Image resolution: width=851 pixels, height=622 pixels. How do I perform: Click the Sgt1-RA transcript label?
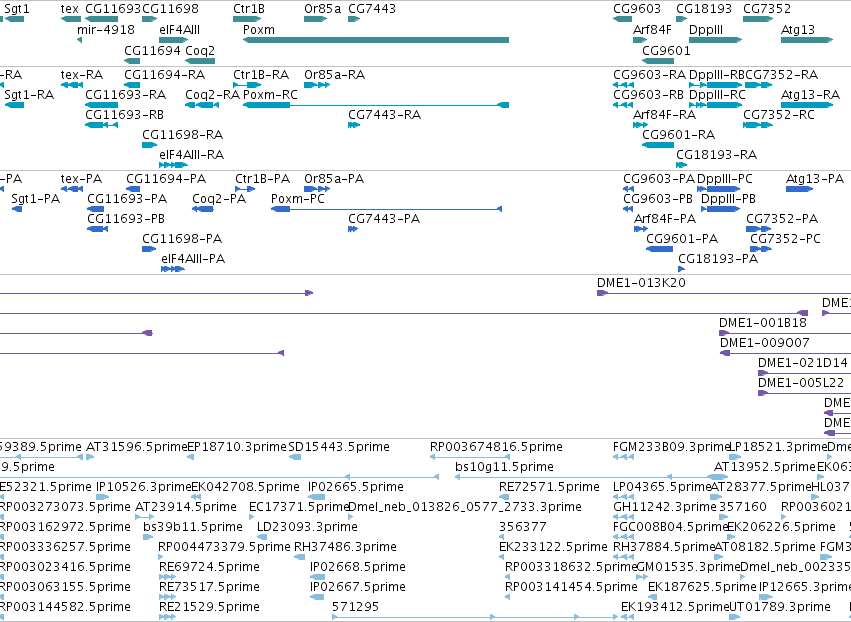click(29, 95)
